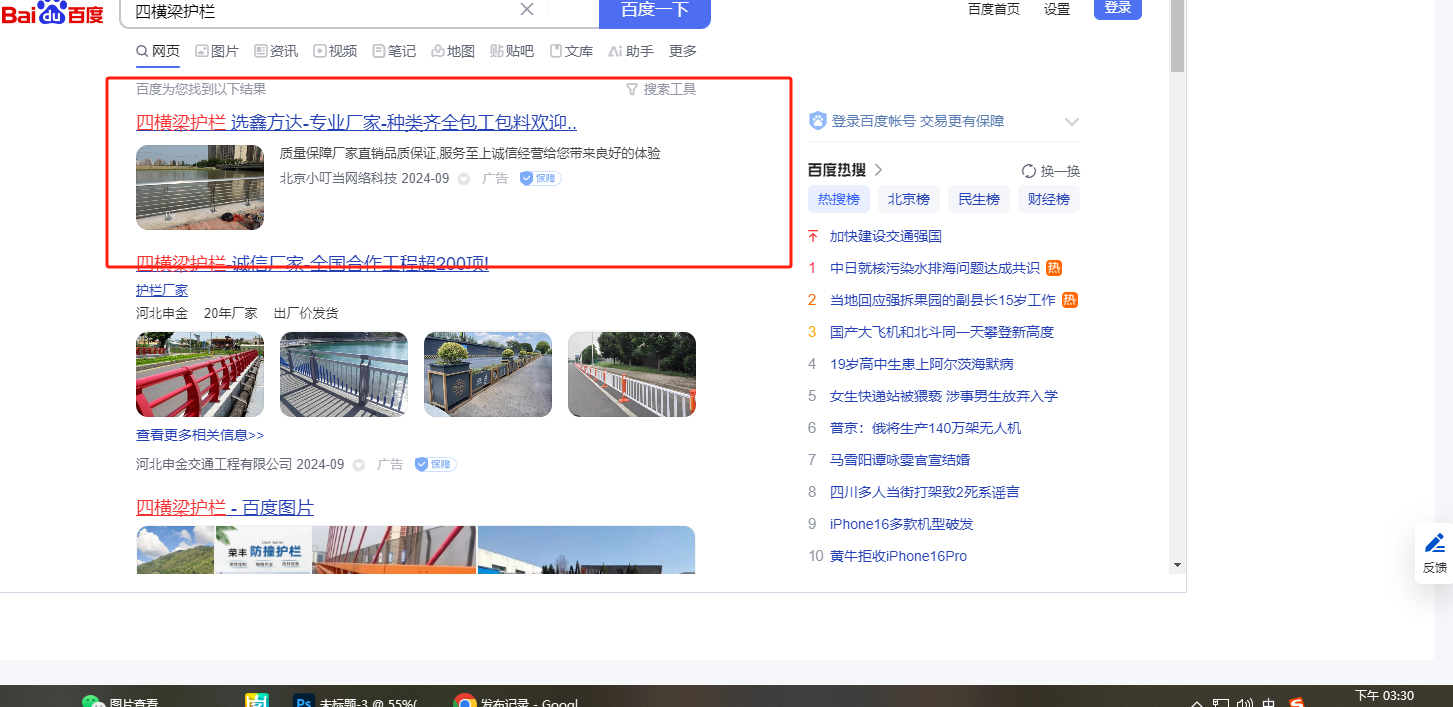Image resolution: width=1453 pixels, height=707 pixels.
Task: Open the 四横梁护栏 - 百度图片 result
Action: coord(225,507)
